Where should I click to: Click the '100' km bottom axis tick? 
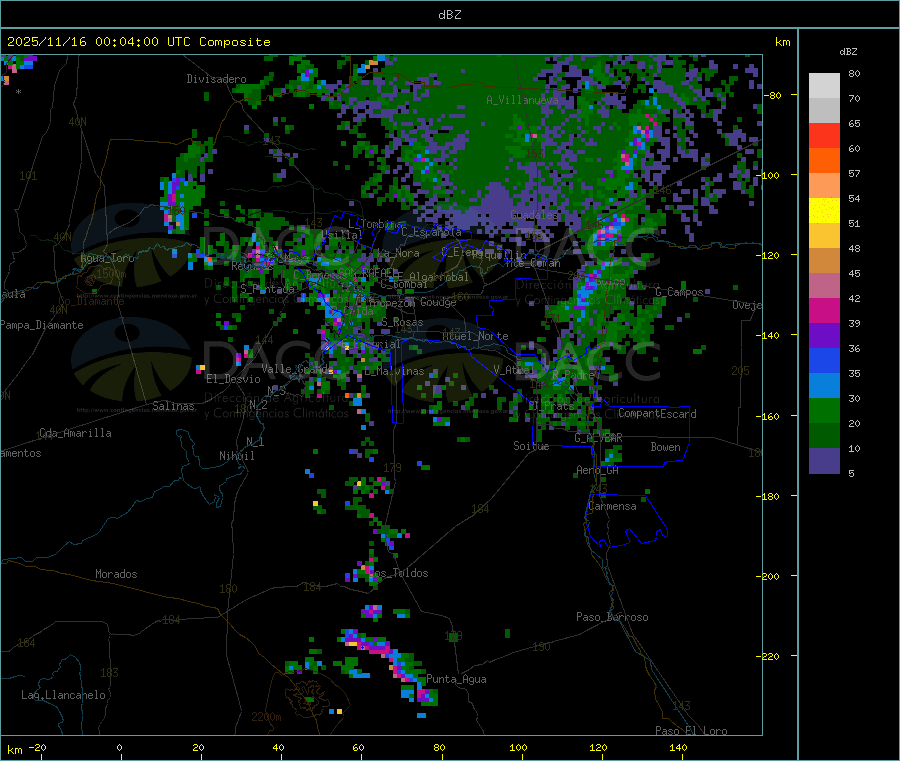point(518,747)
